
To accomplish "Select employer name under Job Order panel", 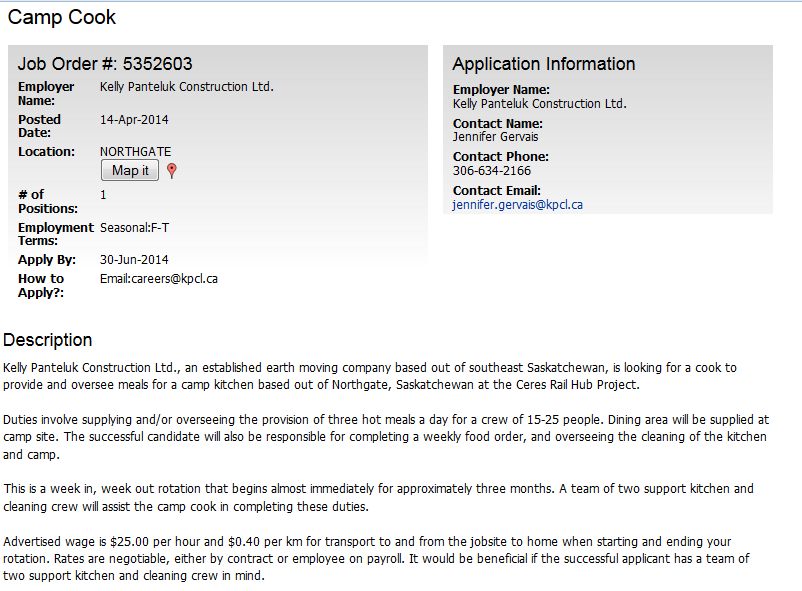I will coord(187,87).
